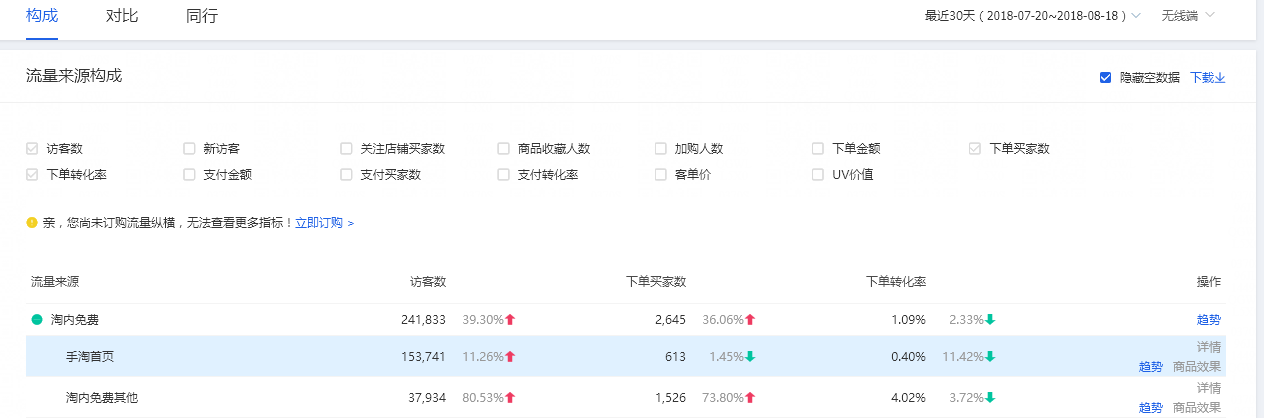Click red up arrow beside 39.30% visitors
The image size is (1264, 418).
(510, 320)
